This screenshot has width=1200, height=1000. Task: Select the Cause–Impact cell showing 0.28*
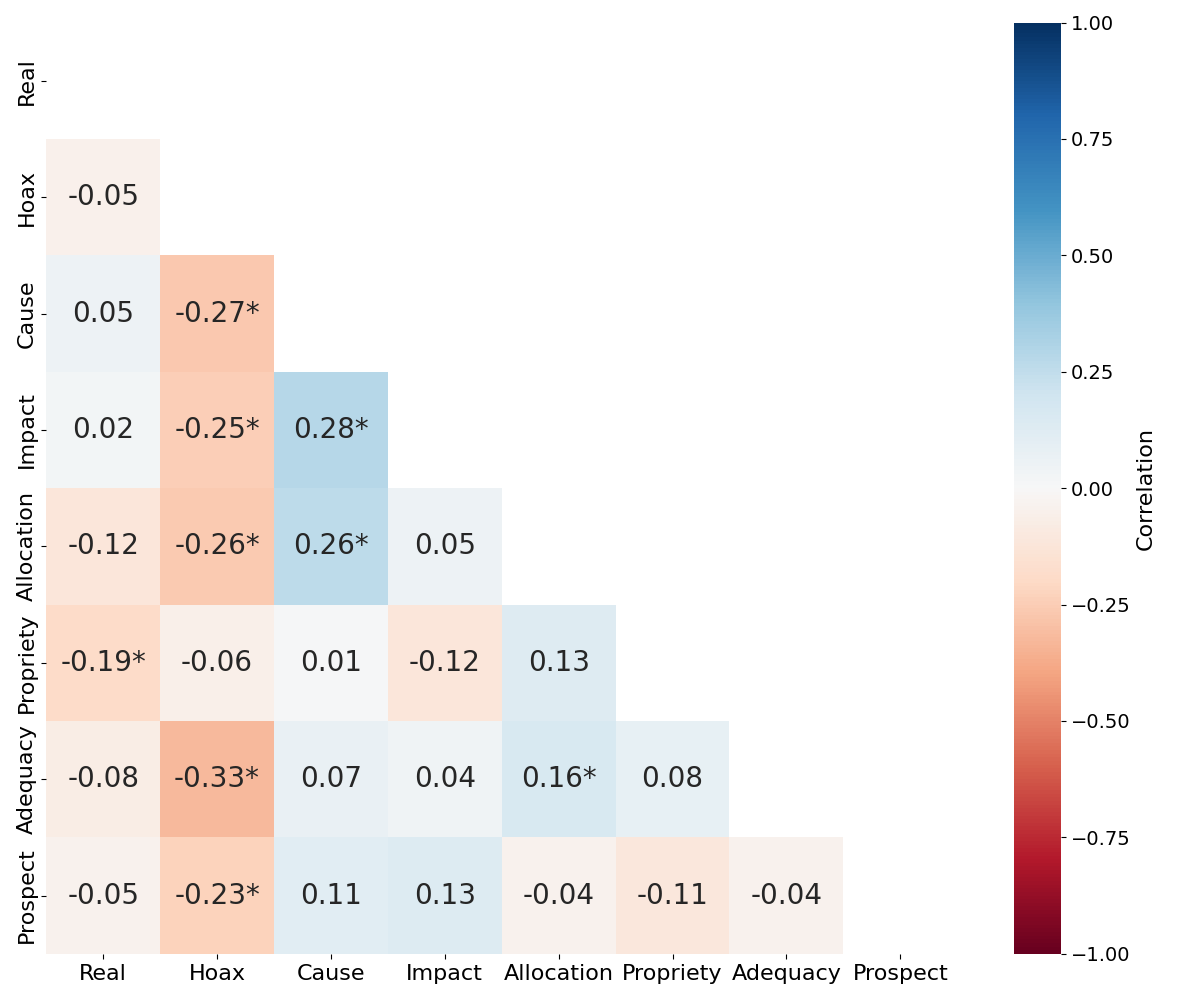click(x=331, y=429)
